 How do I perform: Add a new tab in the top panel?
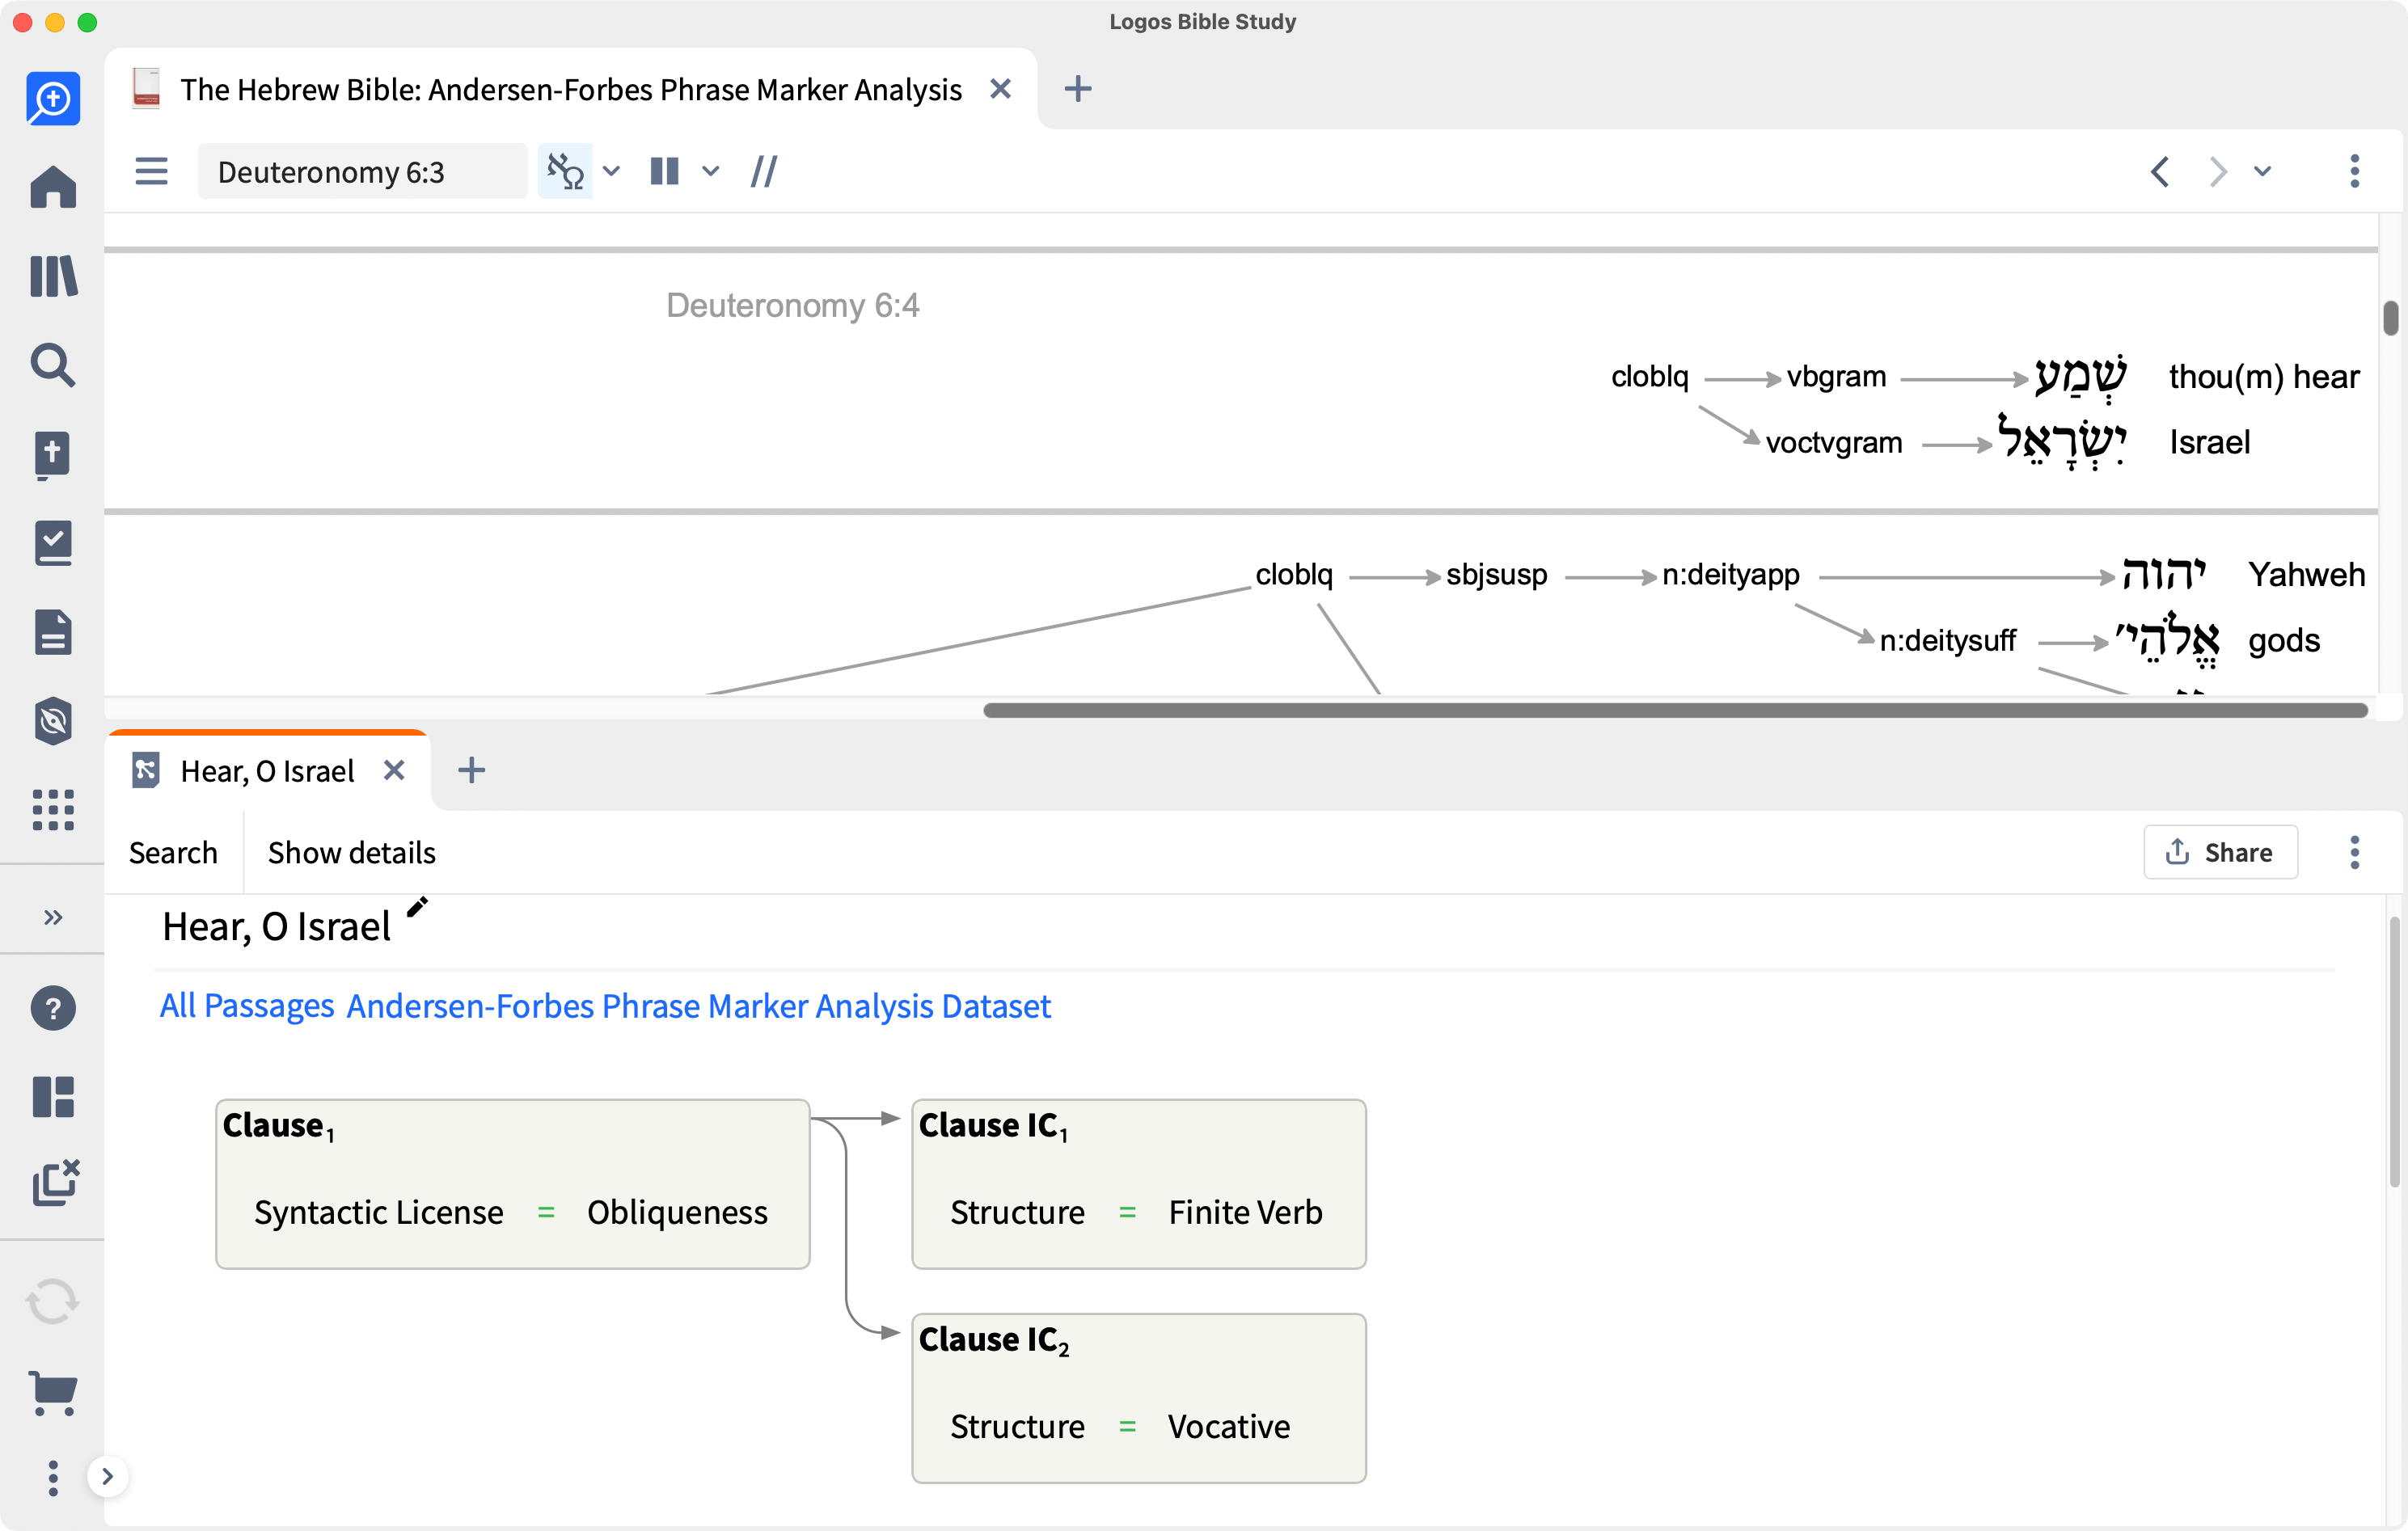[x=1078, y=89]
